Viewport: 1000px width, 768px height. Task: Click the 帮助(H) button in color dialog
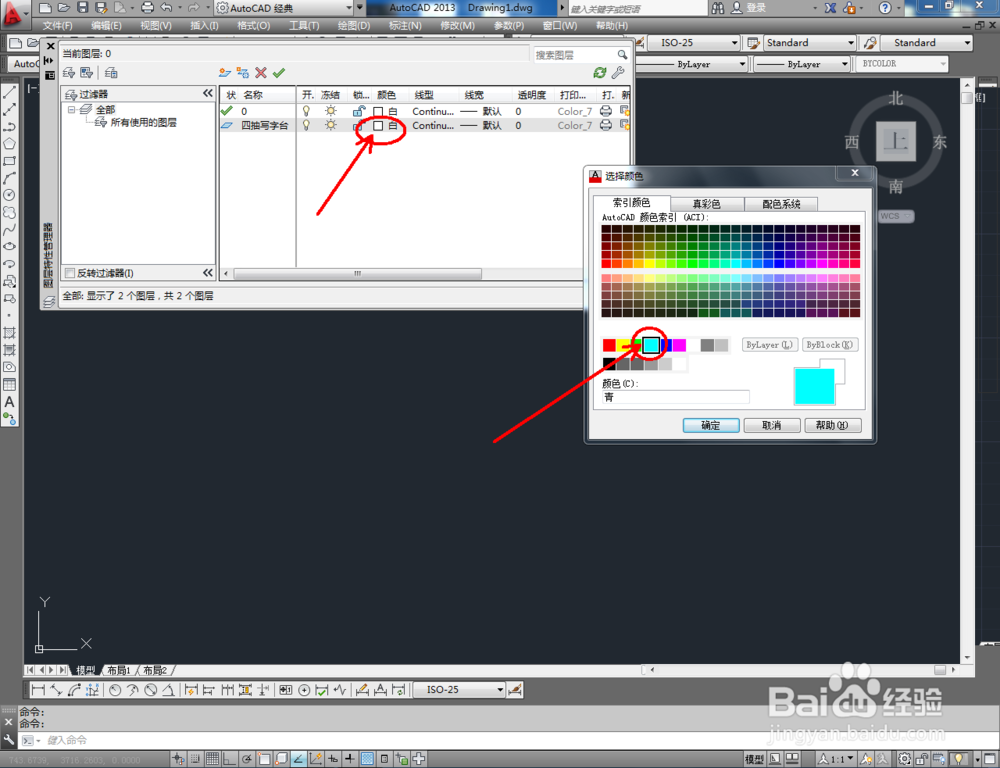click(833, 425)
